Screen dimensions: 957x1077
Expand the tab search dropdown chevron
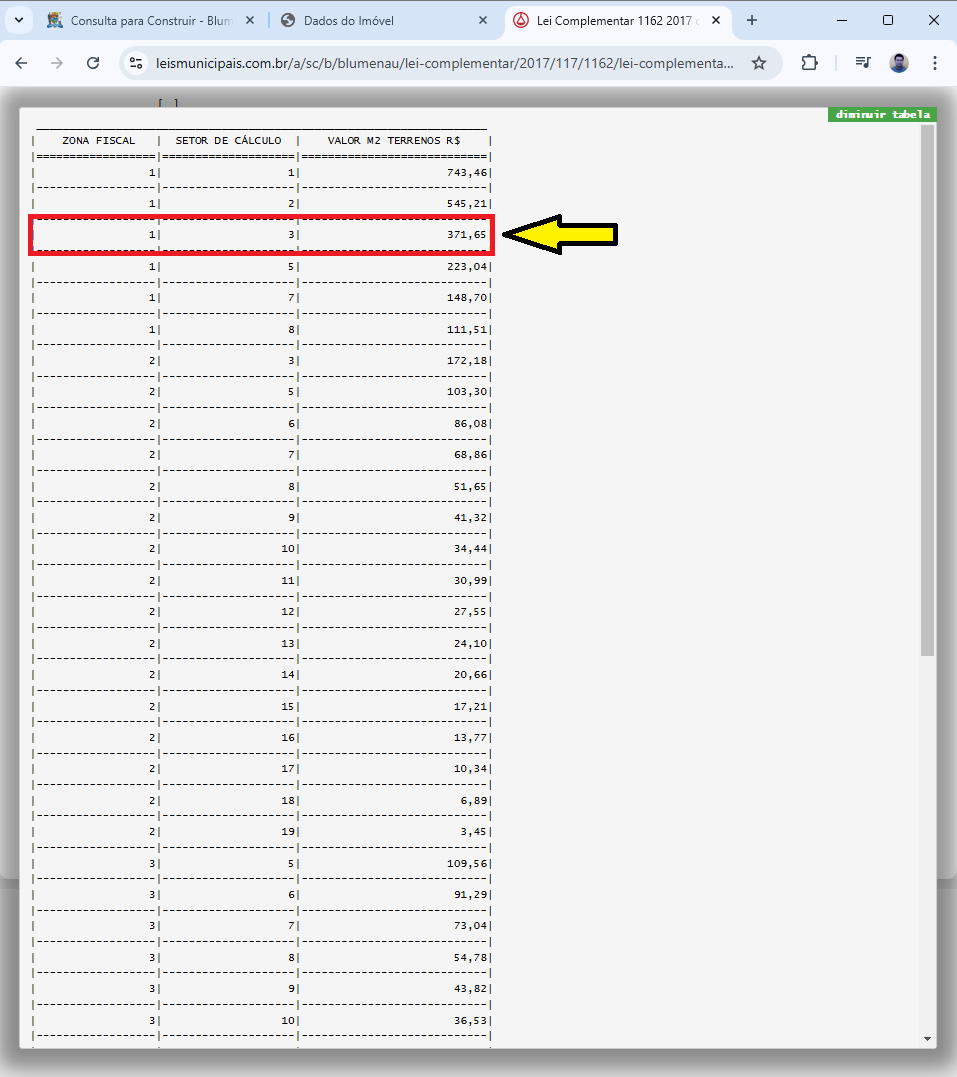[x=19, y=20]
